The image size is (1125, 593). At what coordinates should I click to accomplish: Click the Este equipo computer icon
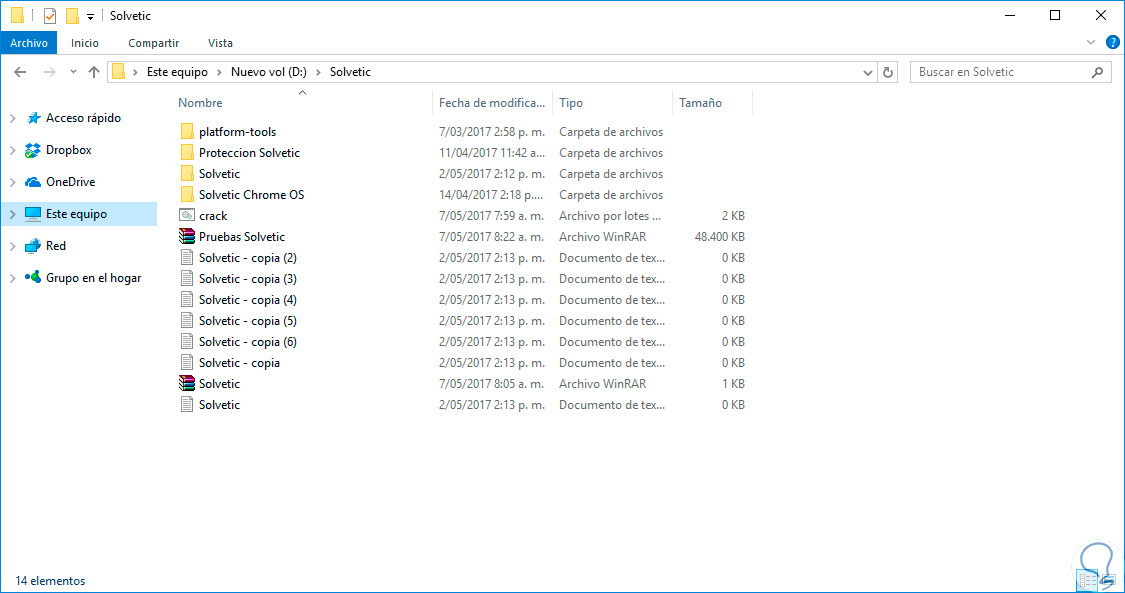[32, 214]
